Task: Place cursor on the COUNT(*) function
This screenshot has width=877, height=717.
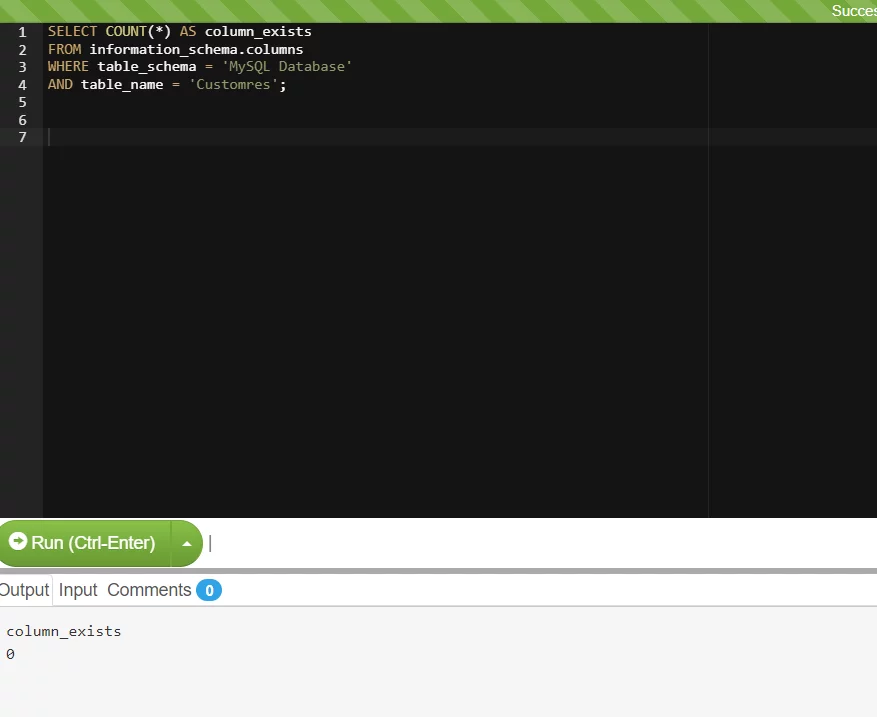Action: tap(138, 32)
